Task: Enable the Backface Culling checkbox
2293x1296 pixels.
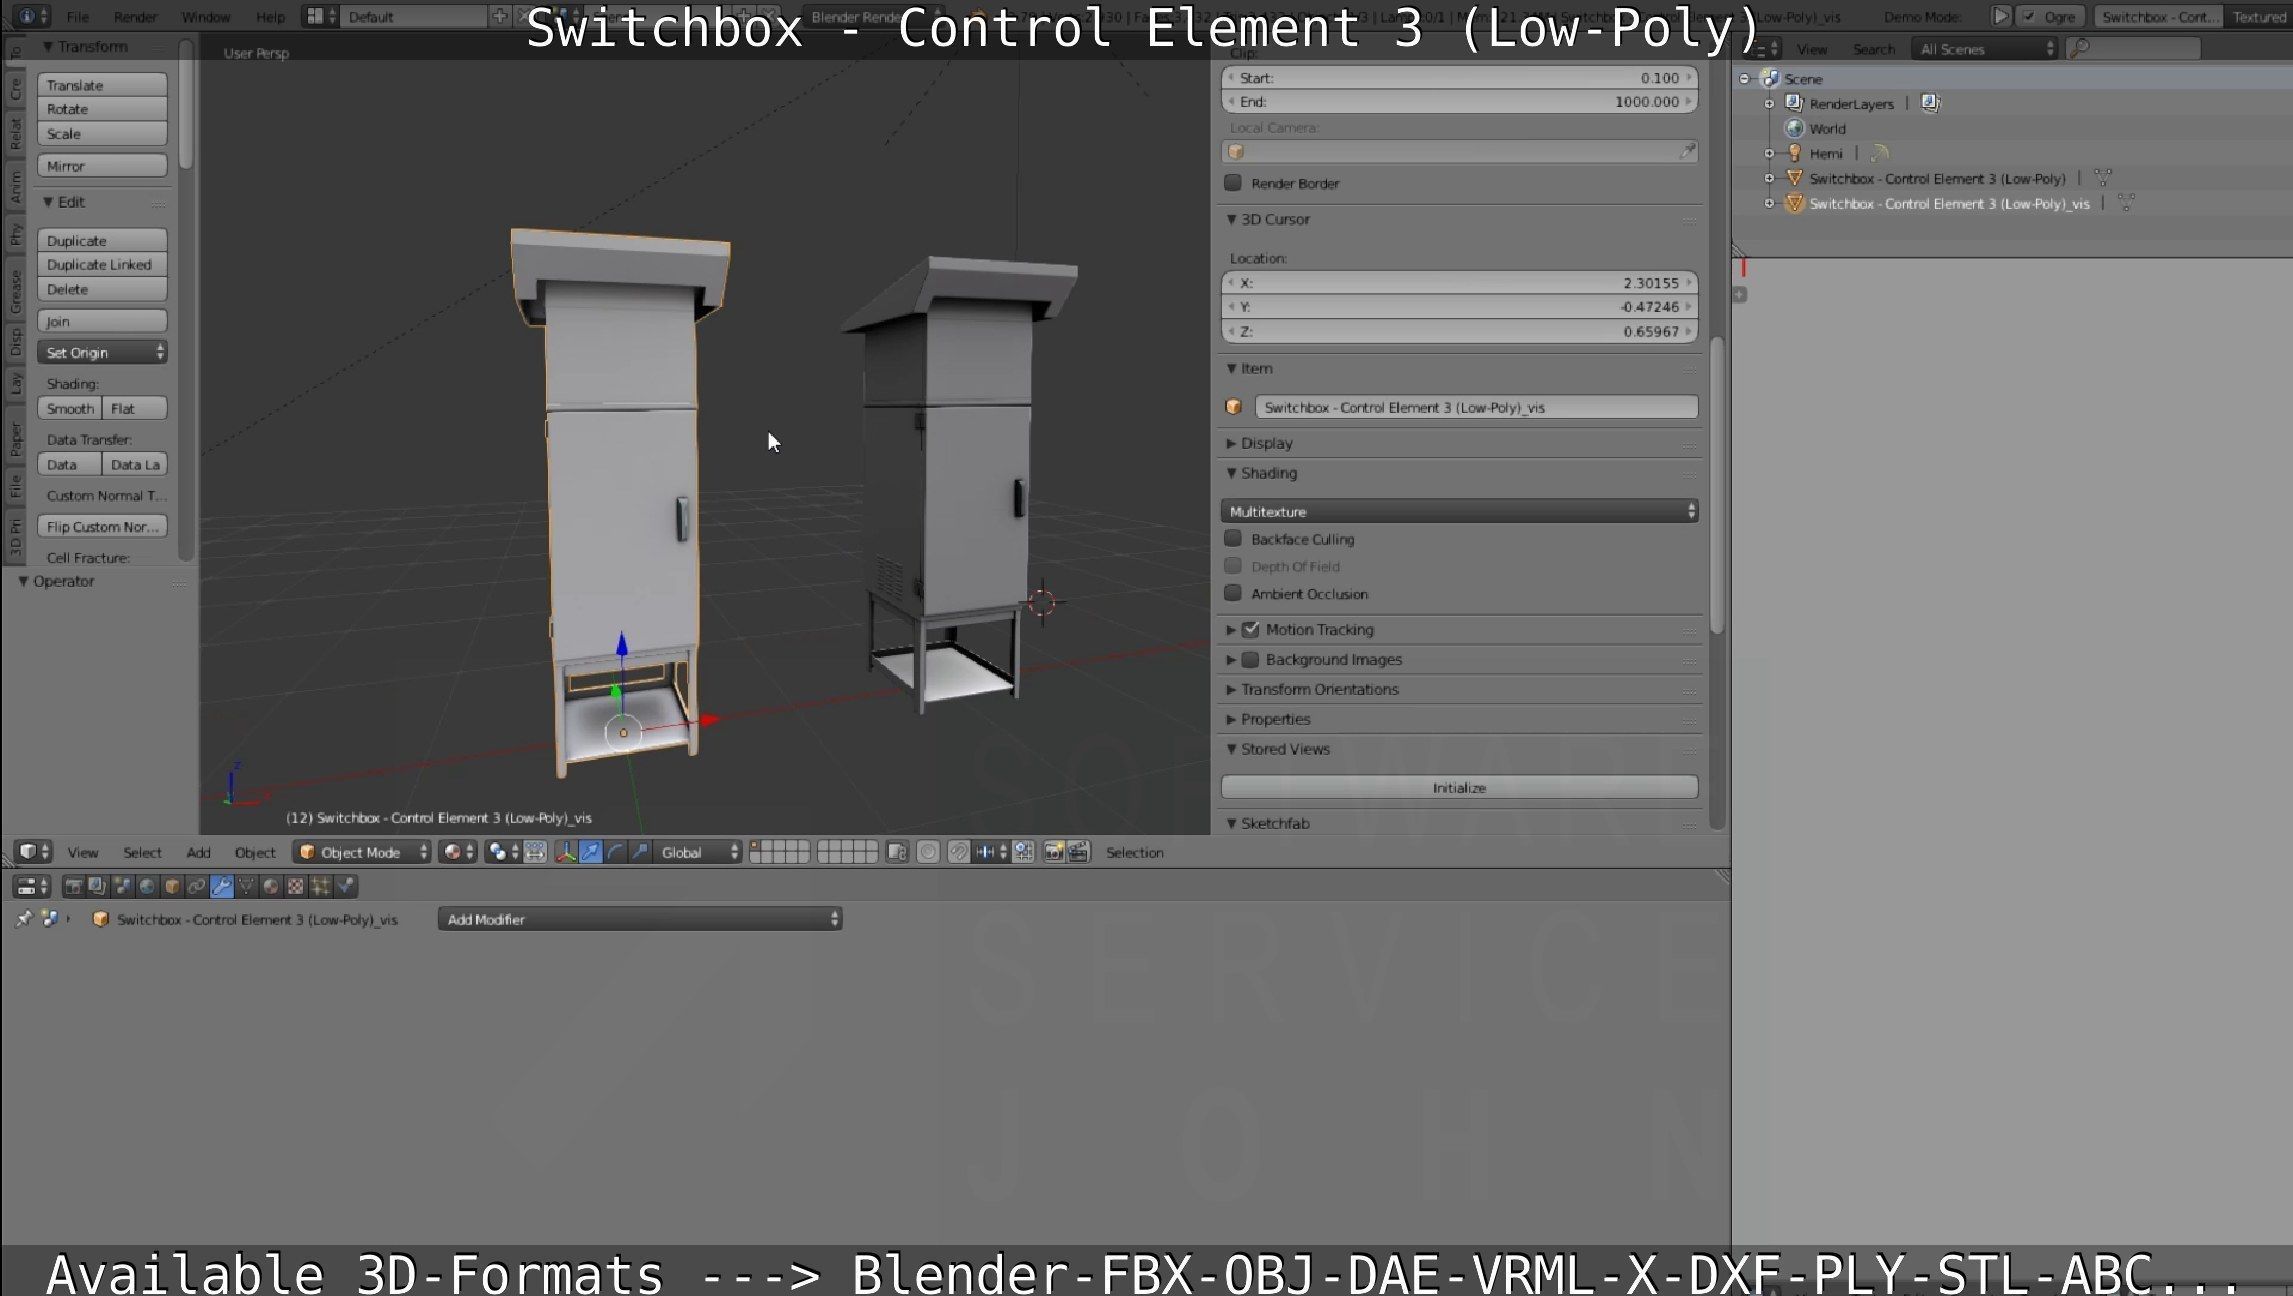Action: (1233, 539)
